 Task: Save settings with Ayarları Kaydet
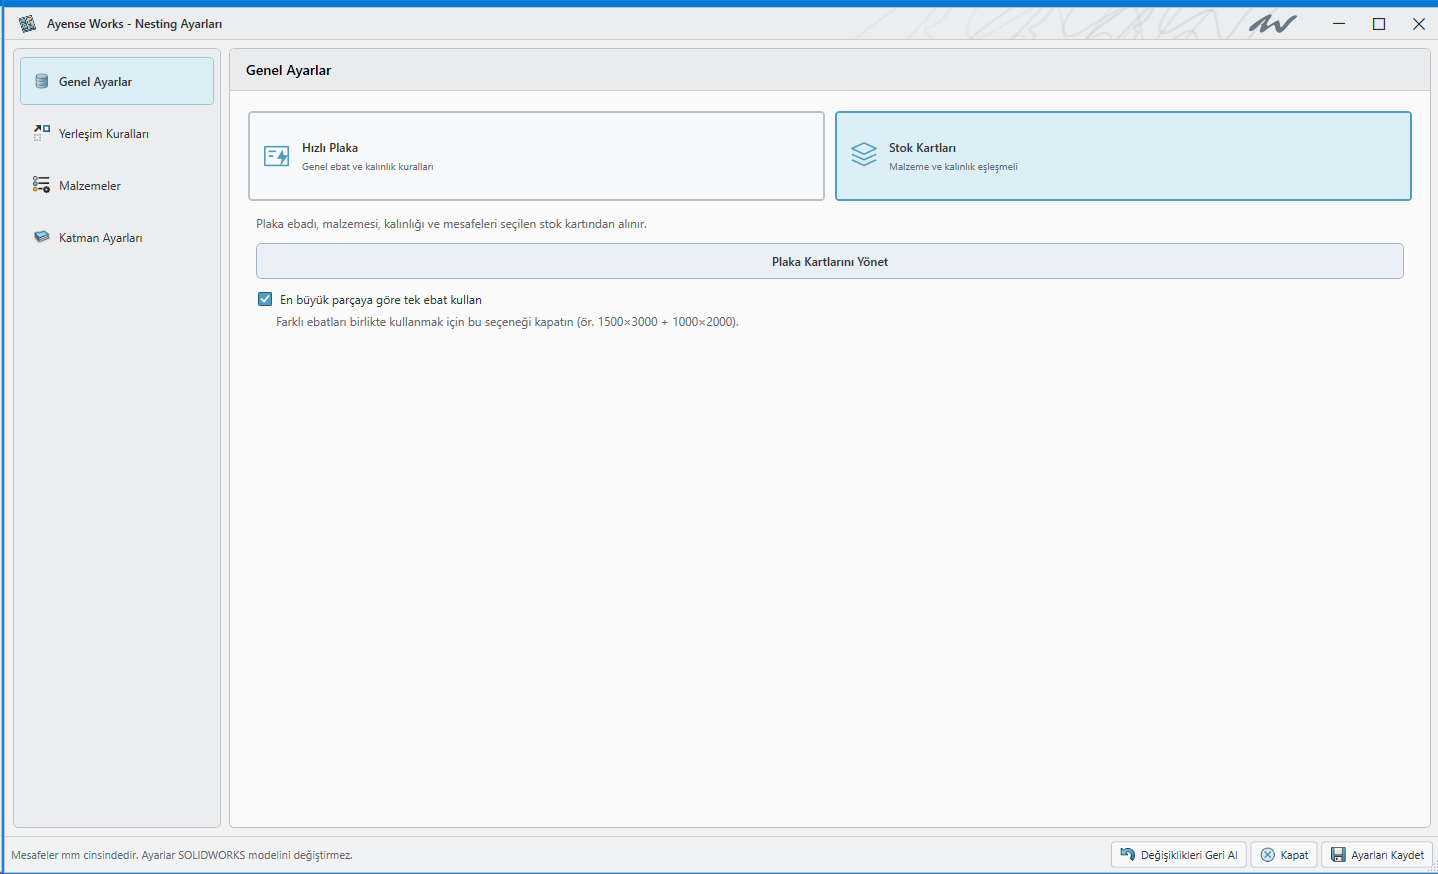(1377, 855)
